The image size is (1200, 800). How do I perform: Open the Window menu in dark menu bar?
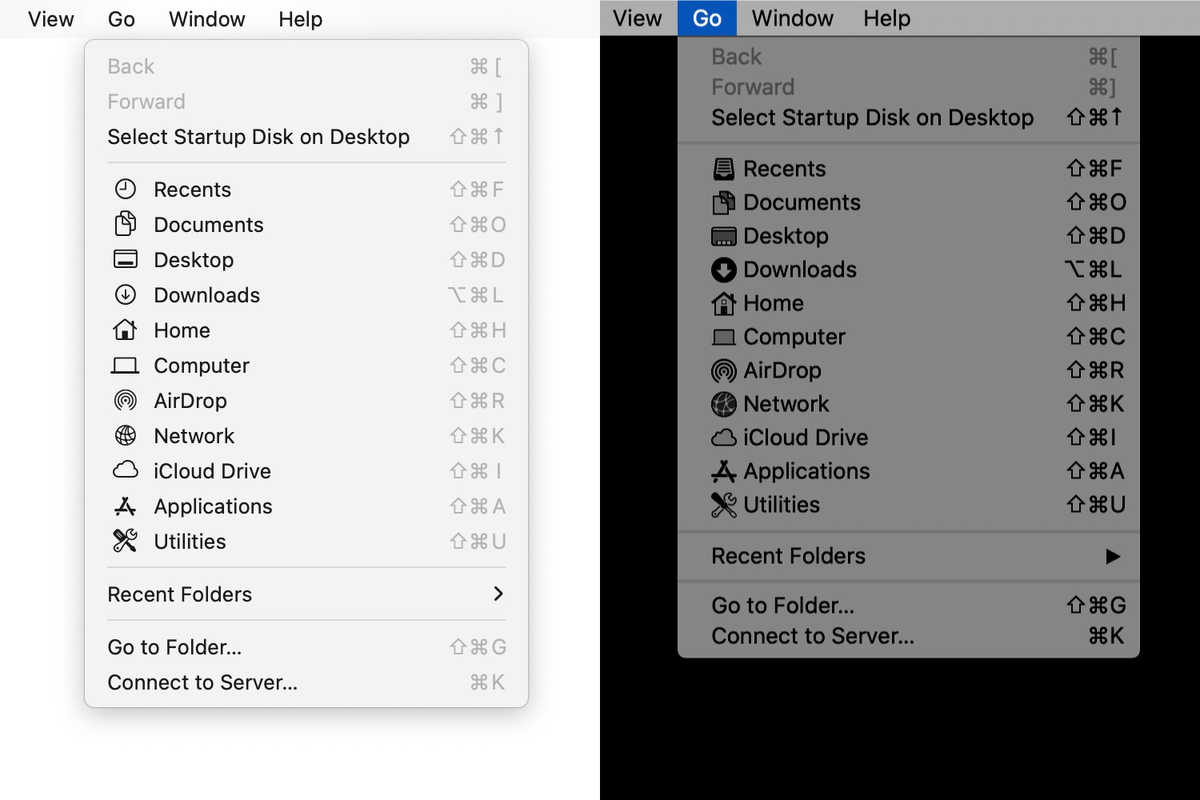point(792,18)
